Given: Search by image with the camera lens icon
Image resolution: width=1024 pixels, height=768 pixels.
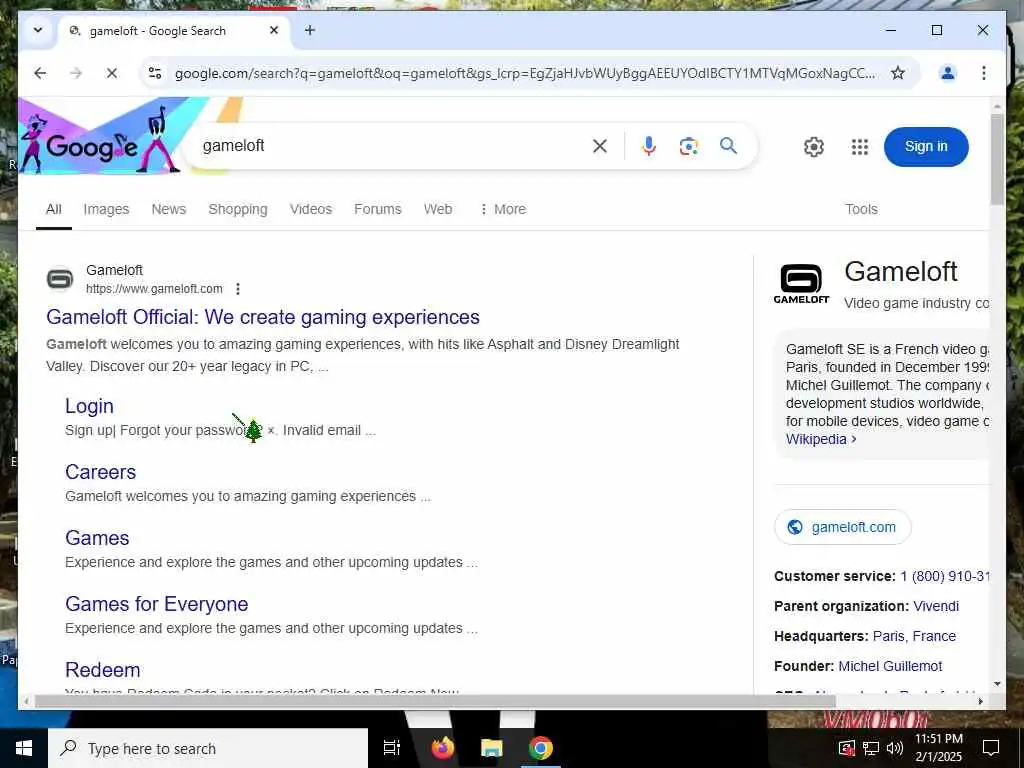Looking at the screenshot, I should coord(688,146).
